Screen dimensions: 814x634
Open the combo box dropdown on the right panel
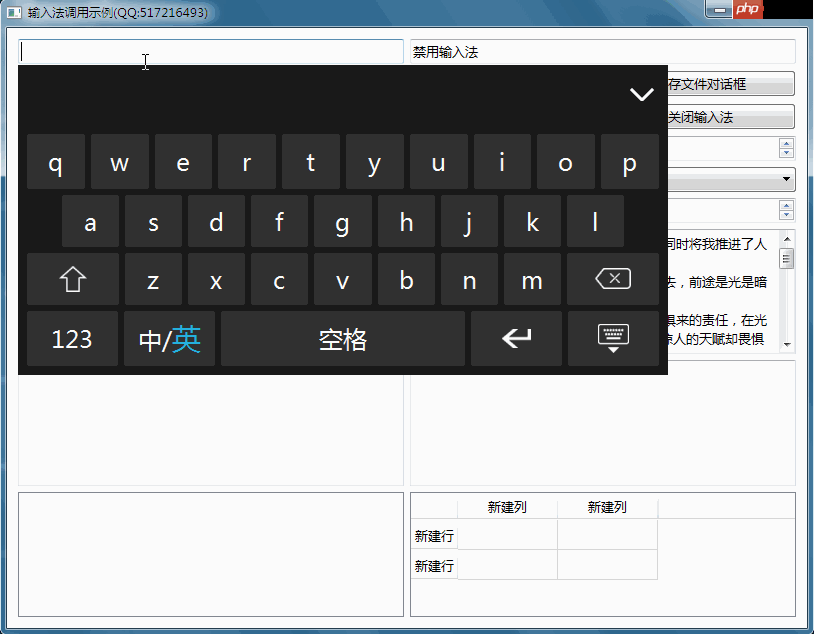tap(785, 180)
